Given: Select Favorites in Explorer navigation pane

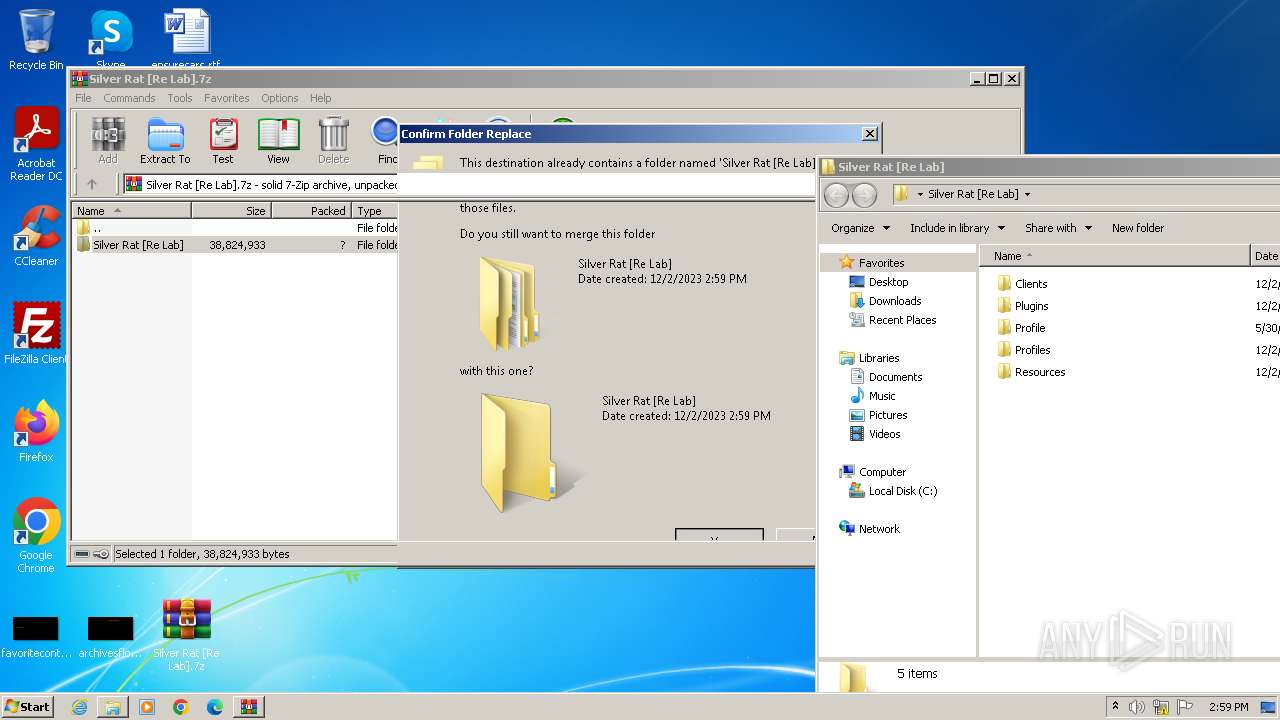Looking at the screenshot, I should (x=881, y=263).
